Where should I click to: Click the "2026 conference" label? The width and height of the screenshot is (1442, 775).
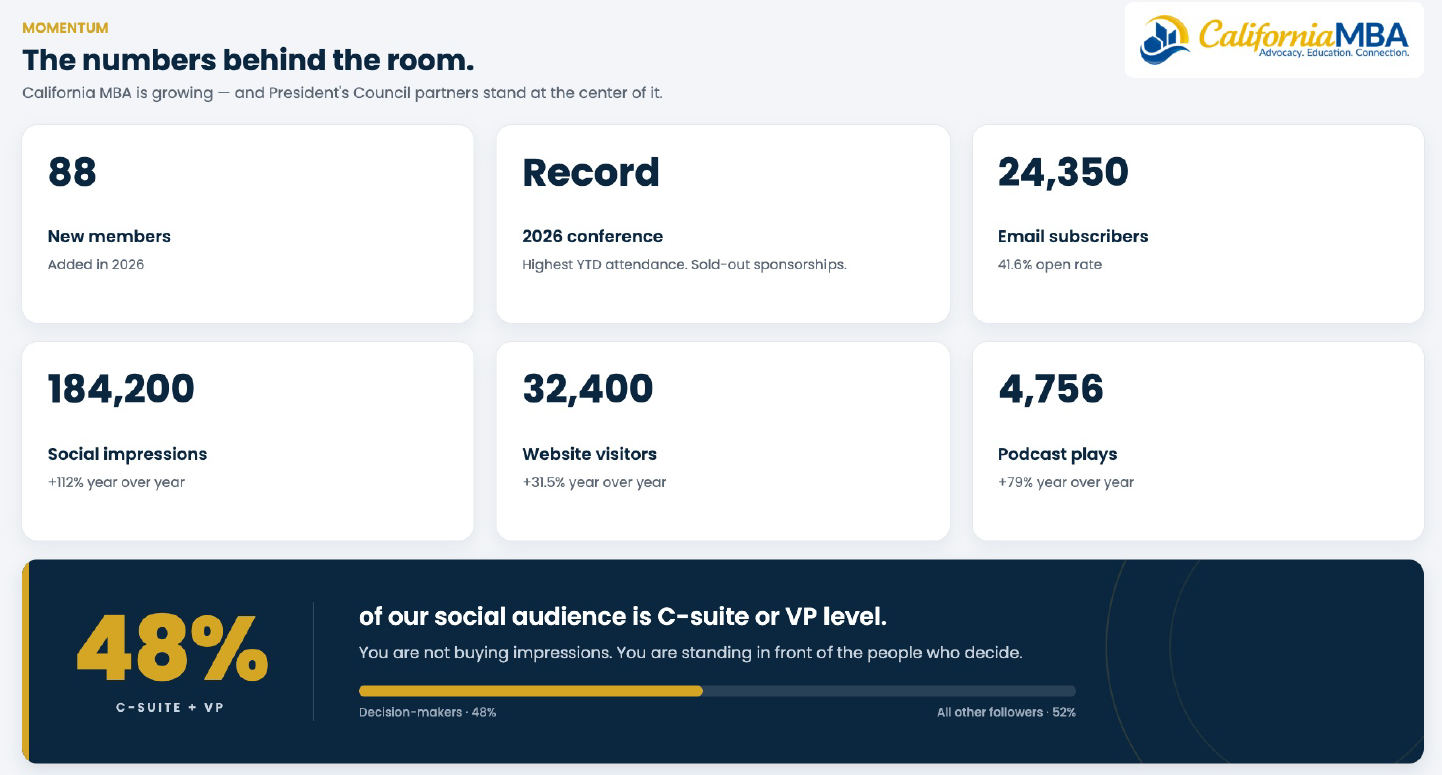(x=592, y=236)
